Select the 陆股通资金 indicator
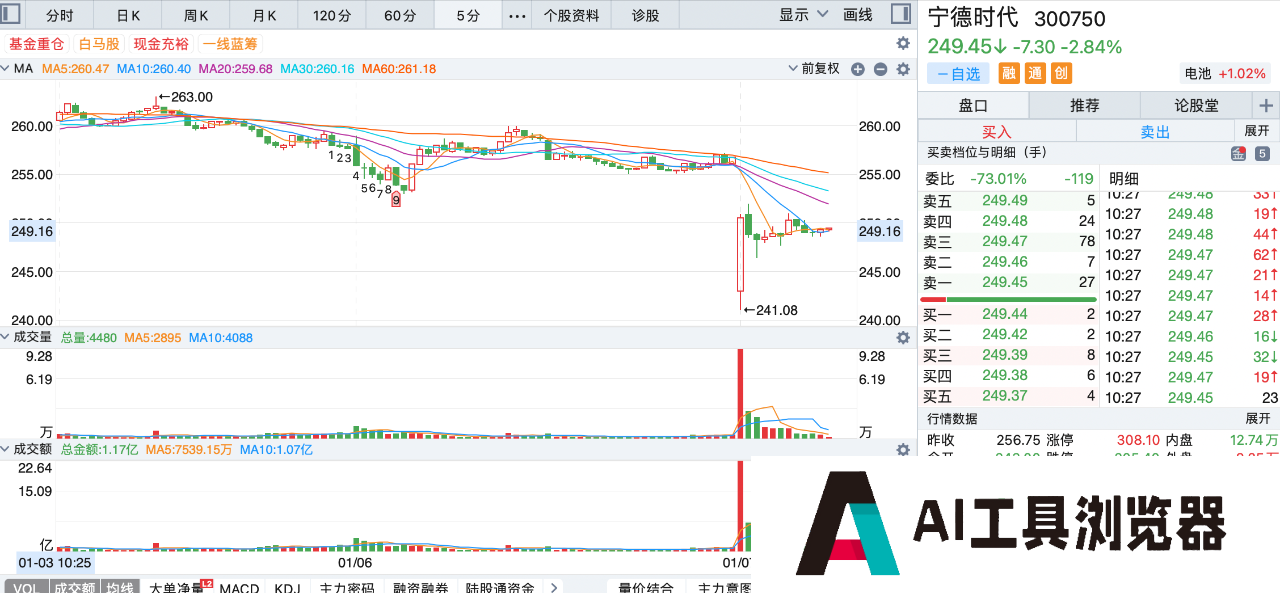Viewport: 1280px width, 593px height. tap(499, 587)
